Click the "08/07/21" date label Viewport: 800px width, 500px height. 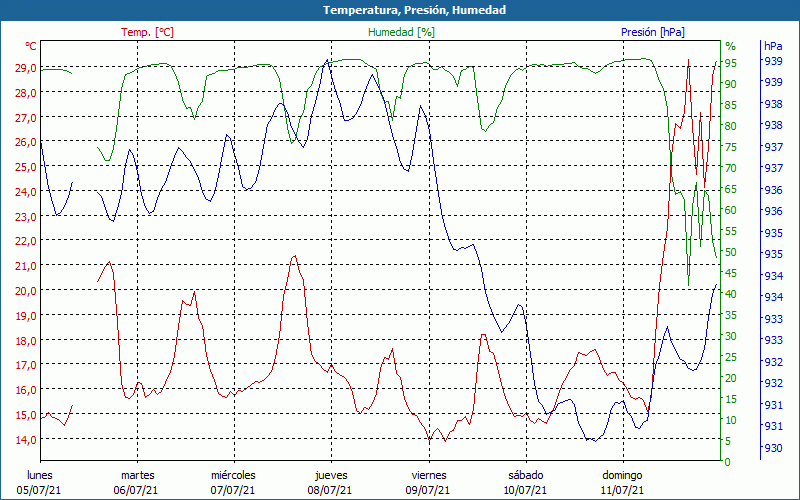click(330, 491)
